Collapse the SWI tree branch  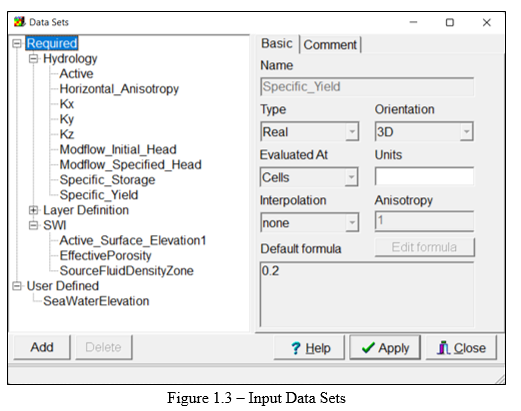33,225
